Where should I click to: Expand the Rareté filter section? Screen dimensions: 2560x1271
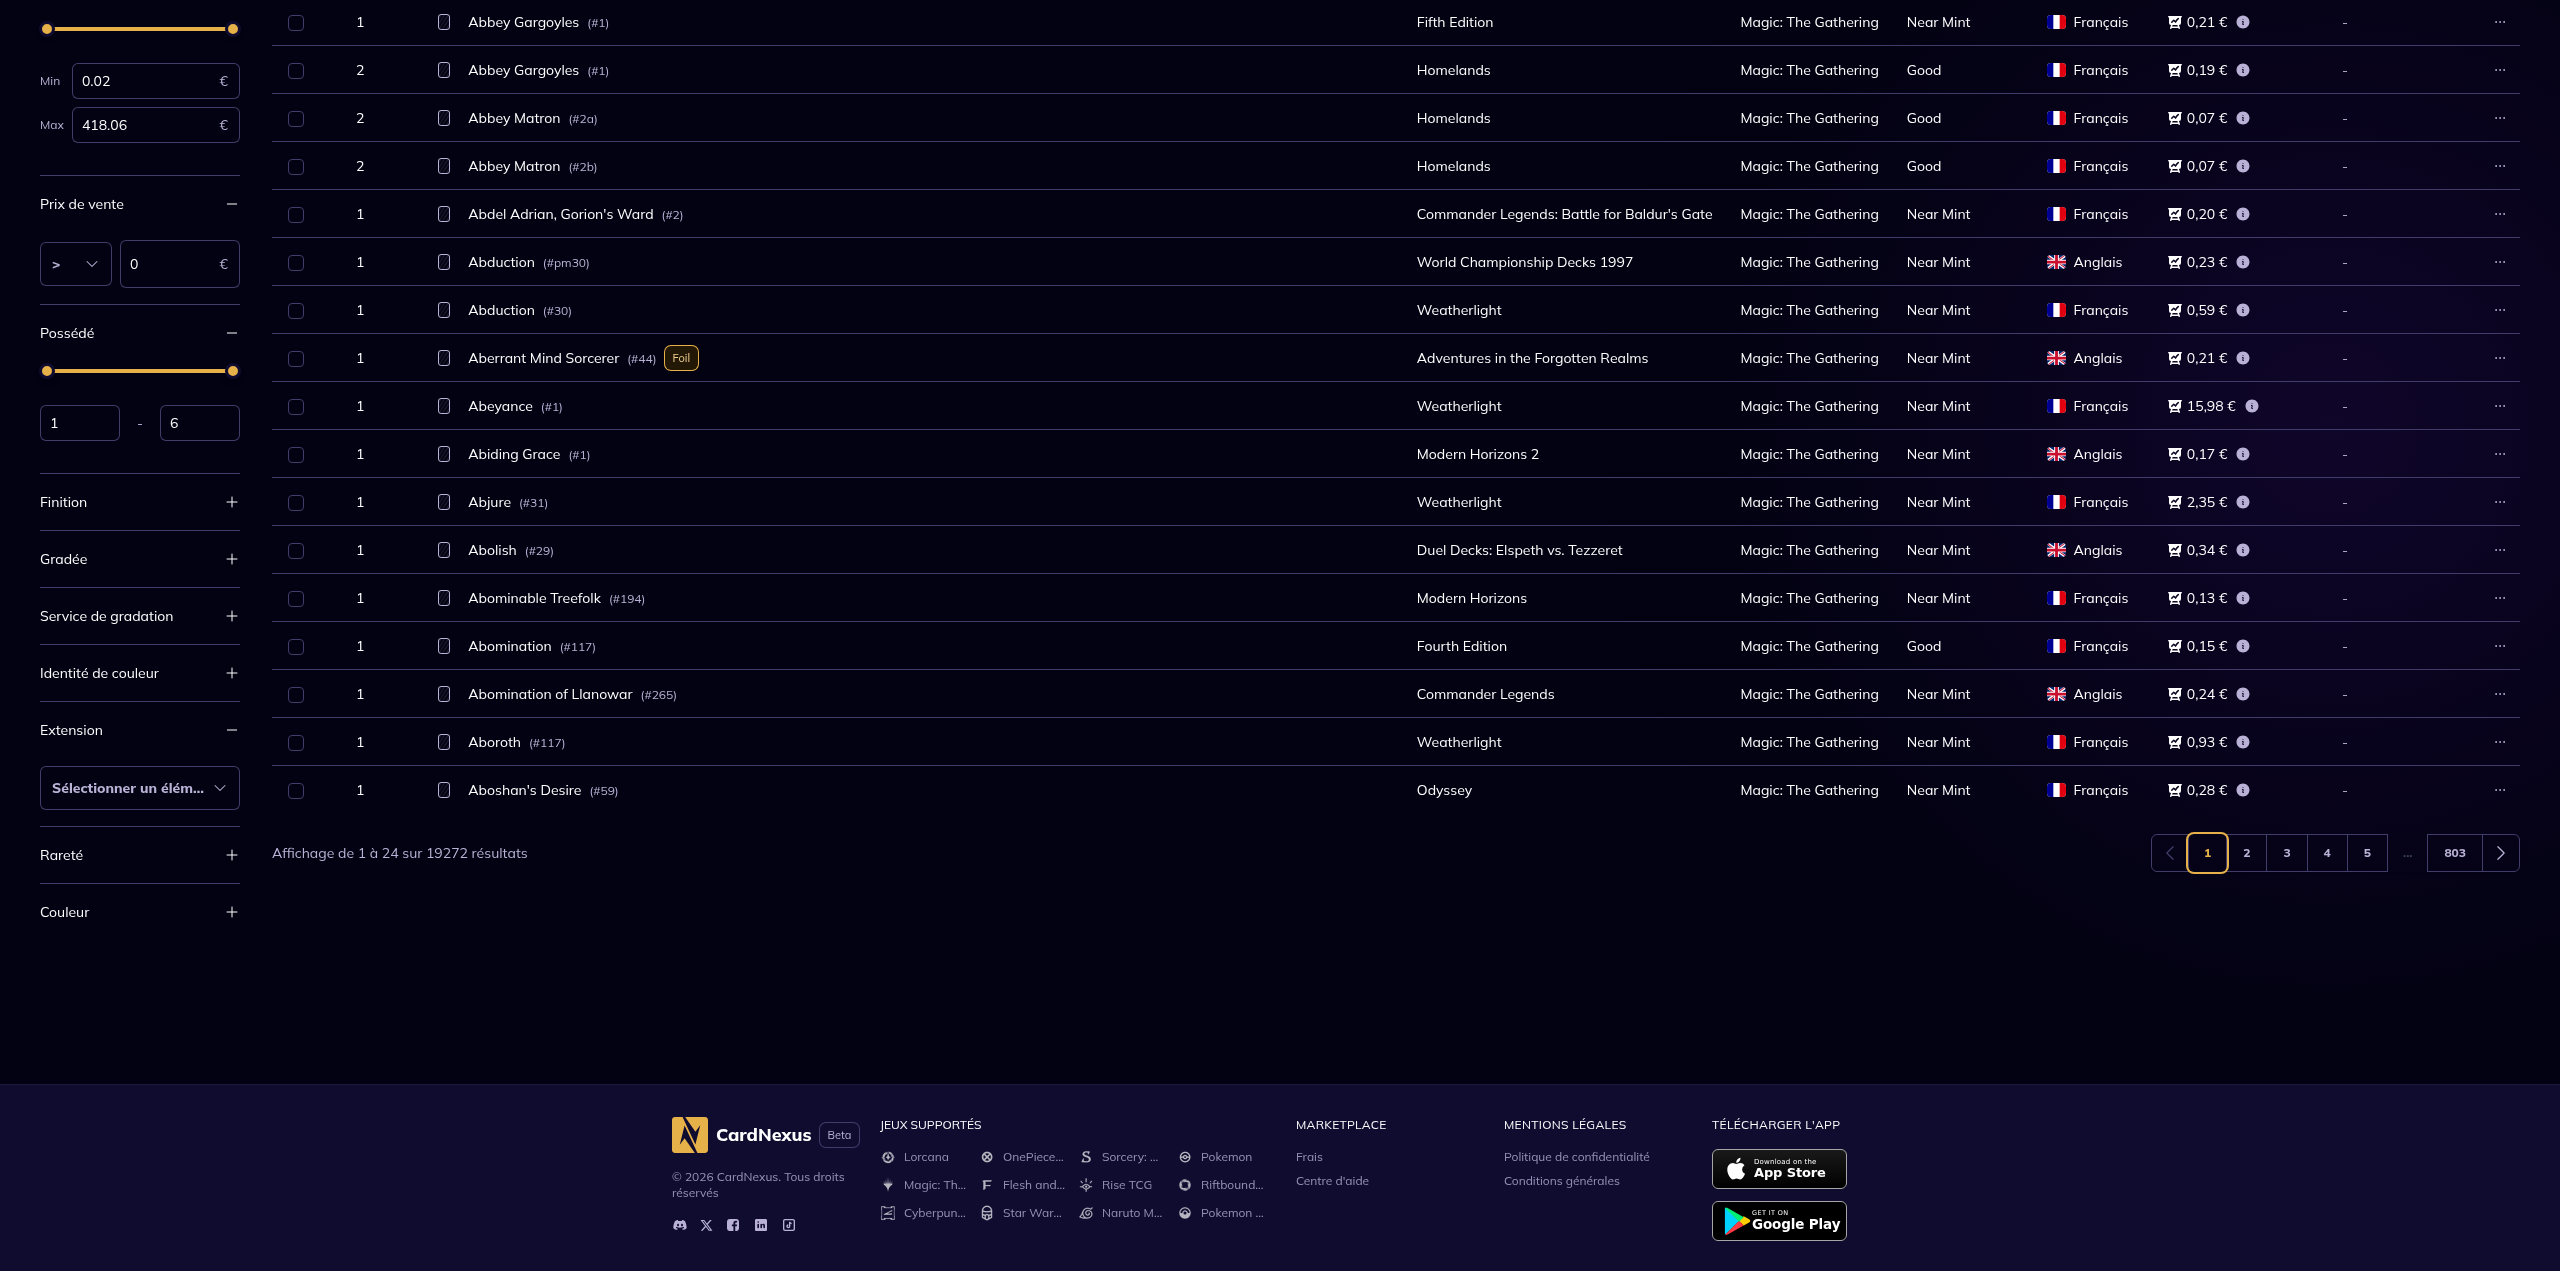(x=232, y=855)
